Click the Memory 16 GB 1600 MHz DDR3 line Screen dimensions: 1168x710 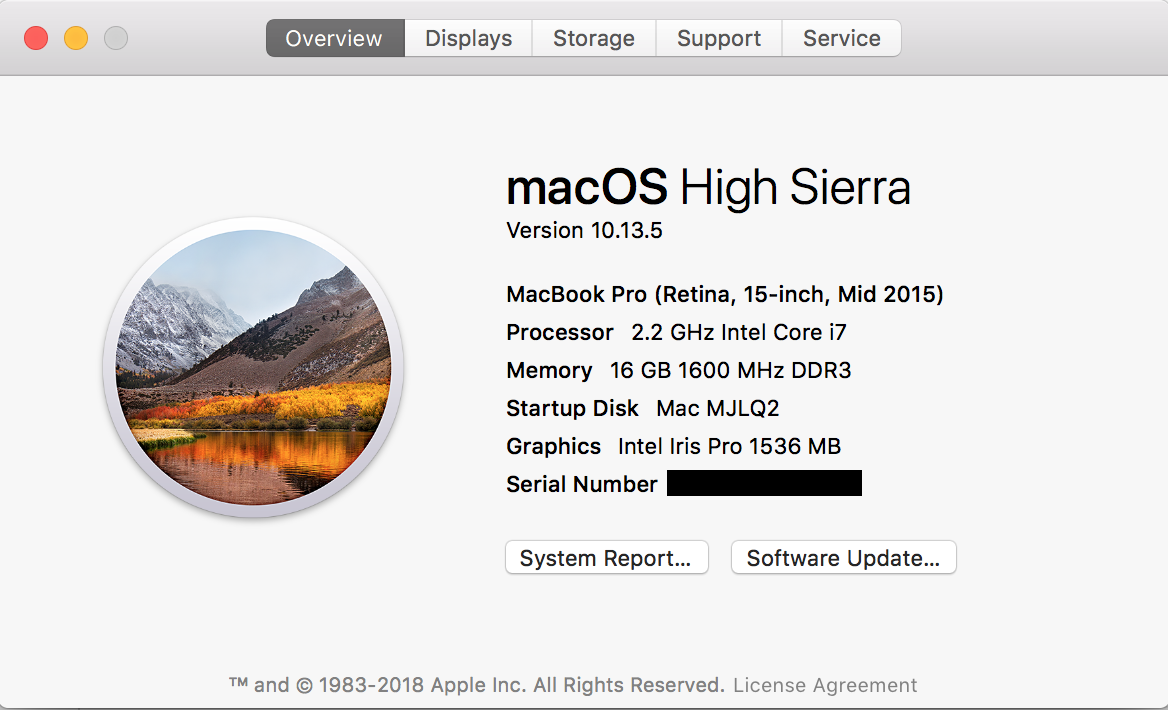[x=679, y=371]
